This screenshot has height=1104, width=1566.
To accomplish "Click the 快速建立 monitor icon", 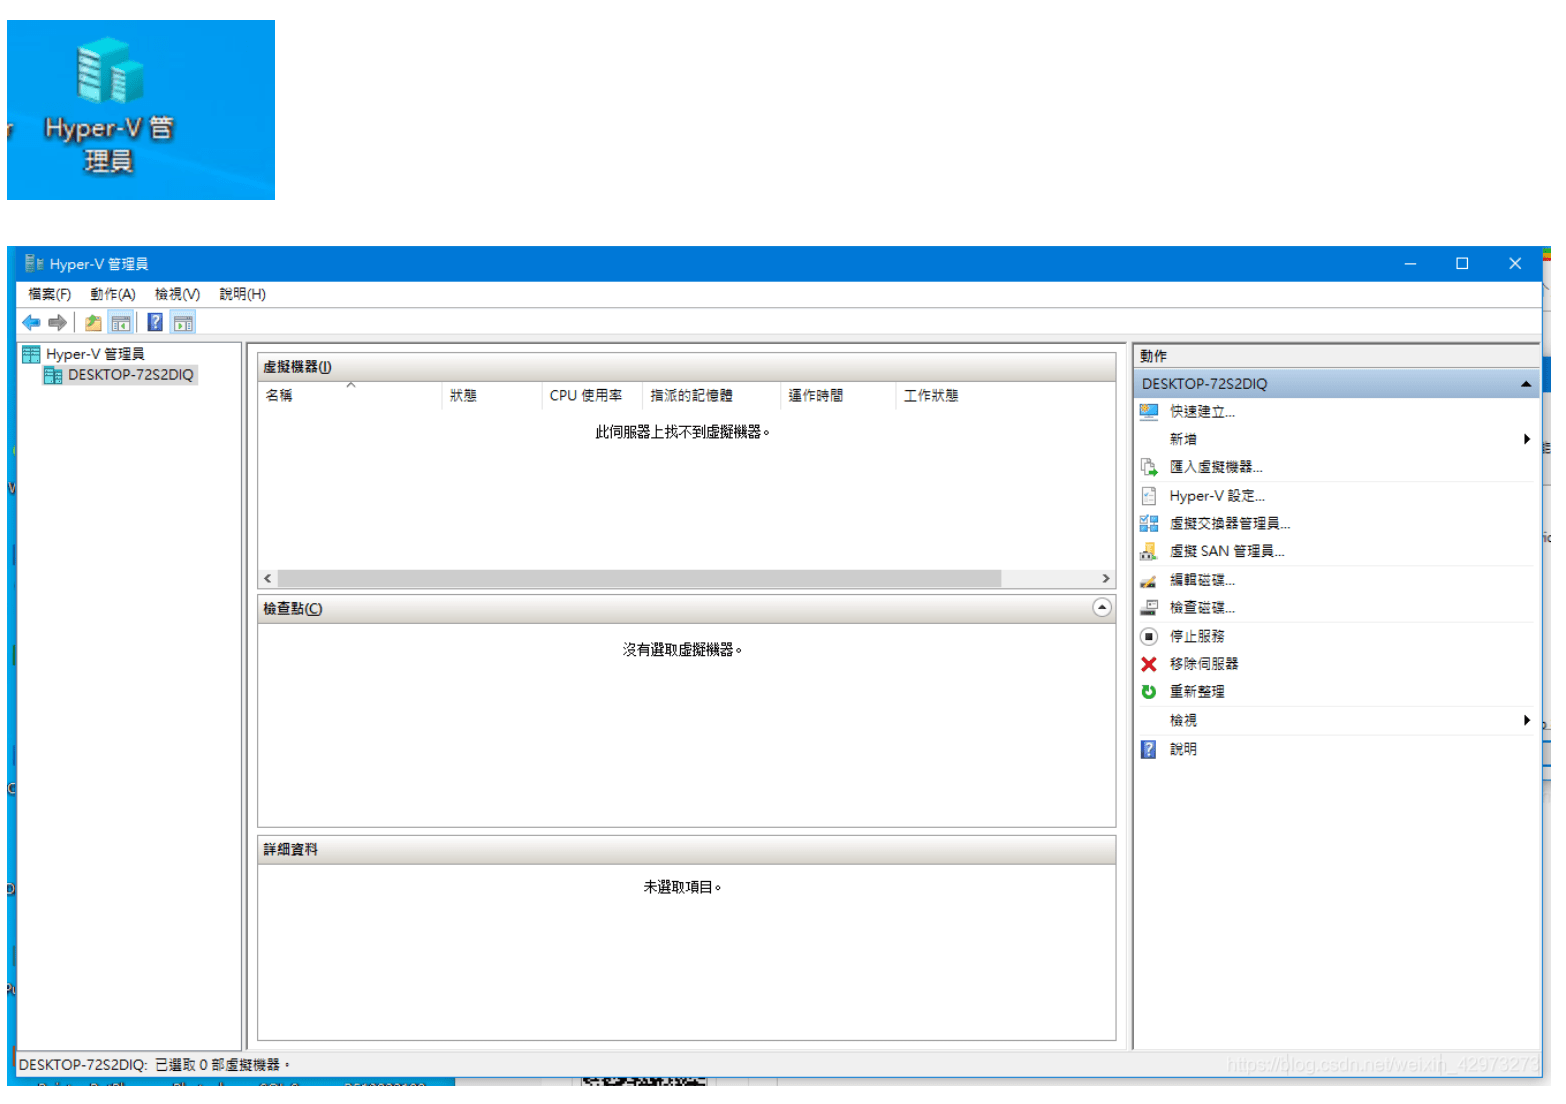I will coord(1149,411).
